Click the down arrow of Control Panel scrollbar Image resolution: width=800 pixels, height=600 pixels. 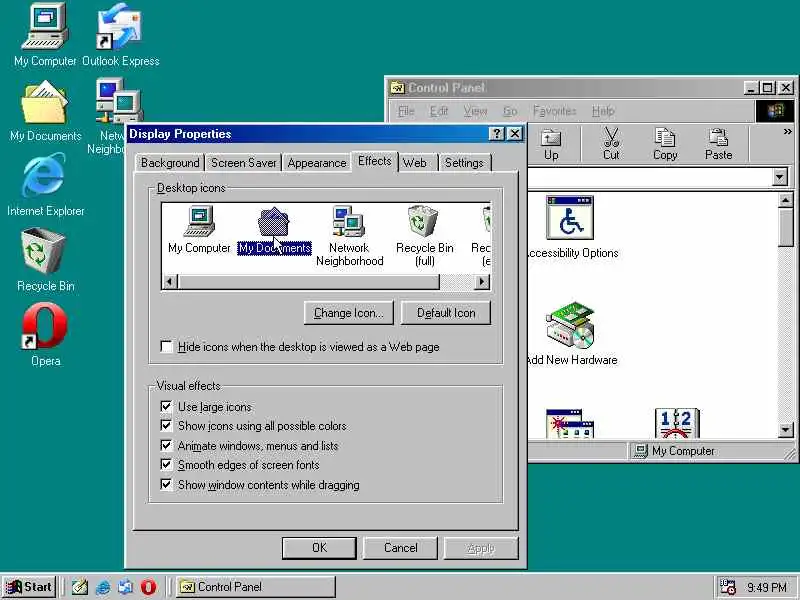(x=786, y=430)
